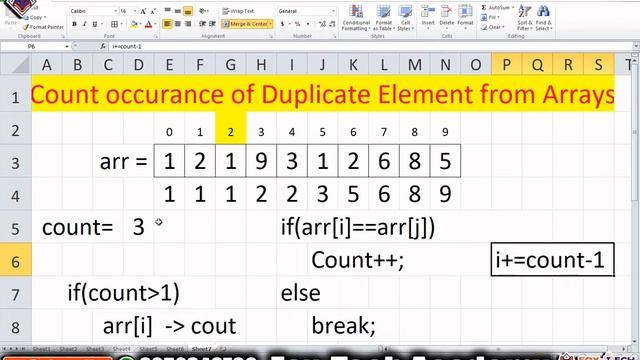This screenshot has height=360, width=640.
Task: Switch to the Sheet5 tab
Action: coord(148,349)
